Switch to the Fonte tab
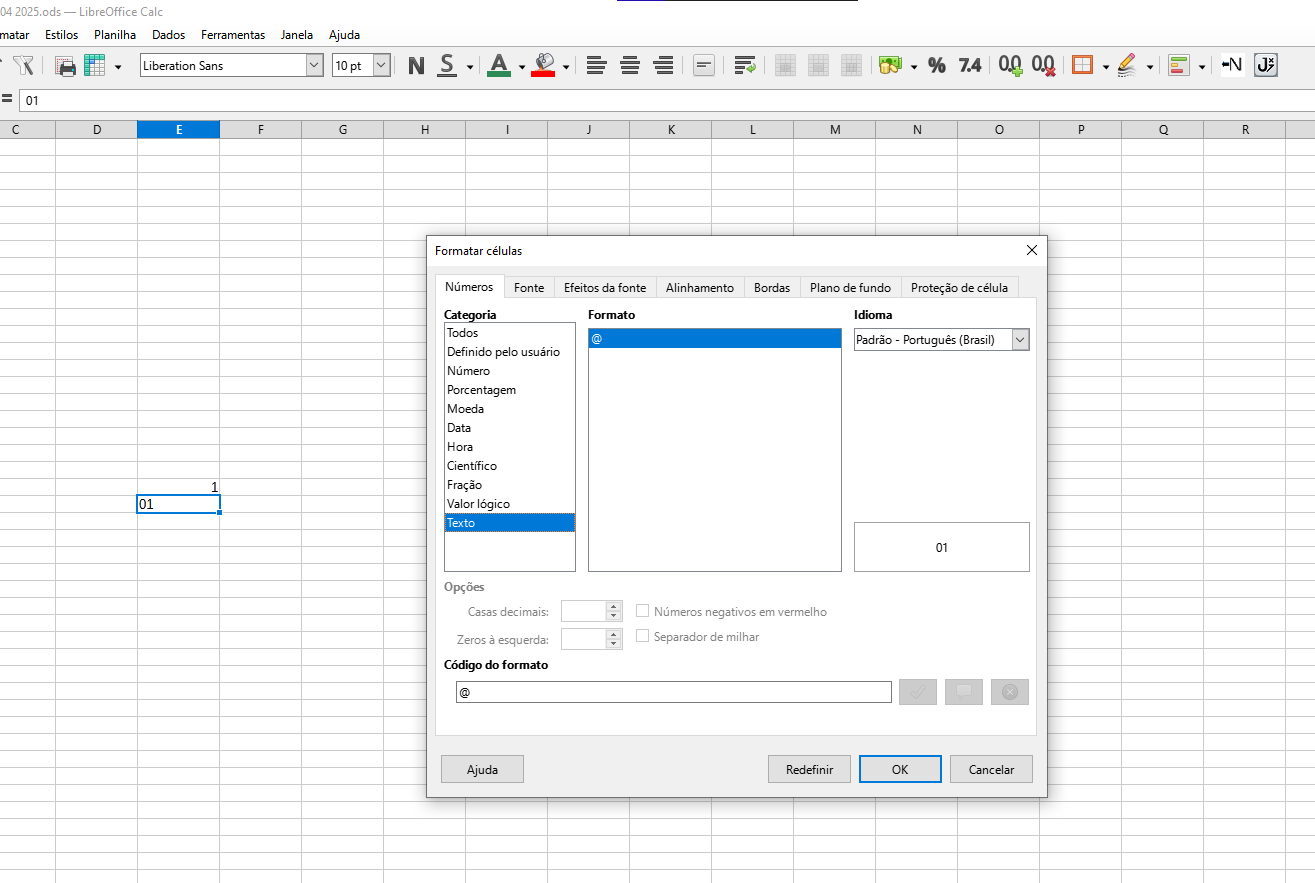 529,287
